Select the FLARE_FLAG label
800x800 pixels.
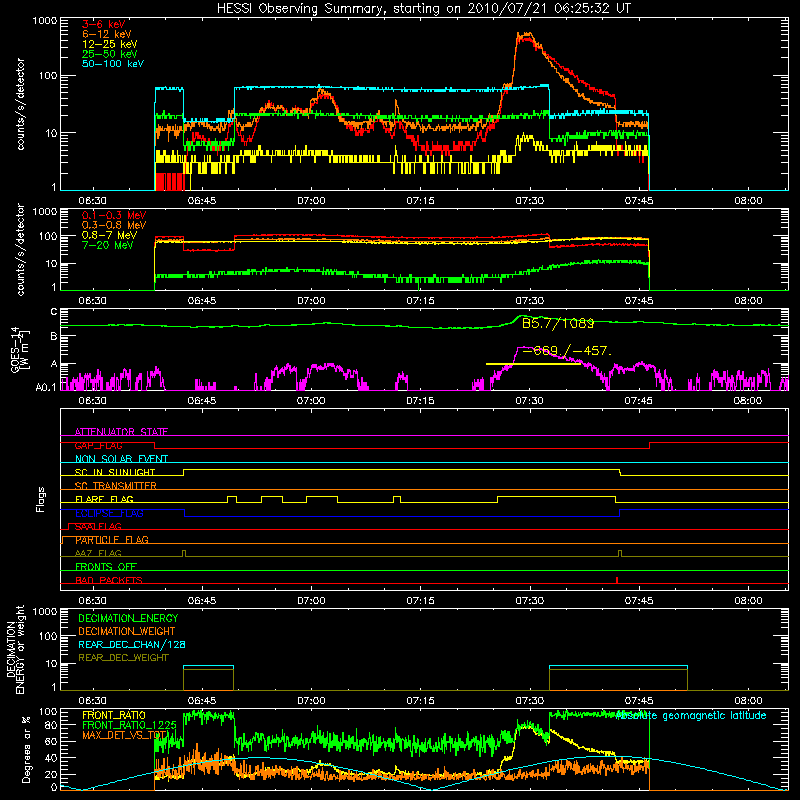104,499
